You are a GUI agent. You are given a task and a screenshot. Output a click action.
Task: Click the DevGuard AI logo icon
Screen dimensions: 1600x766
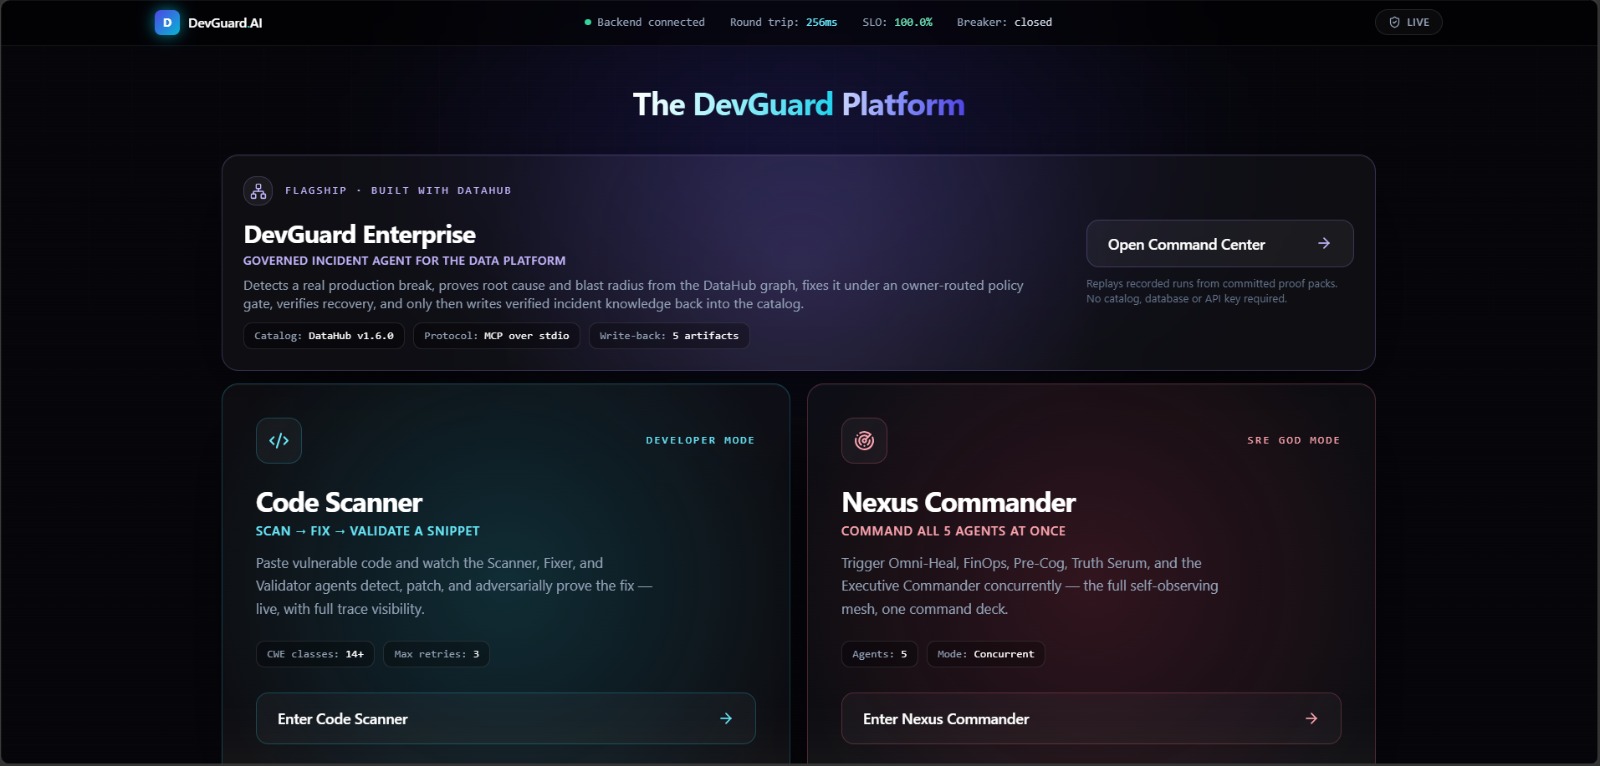tap(167, 22)
